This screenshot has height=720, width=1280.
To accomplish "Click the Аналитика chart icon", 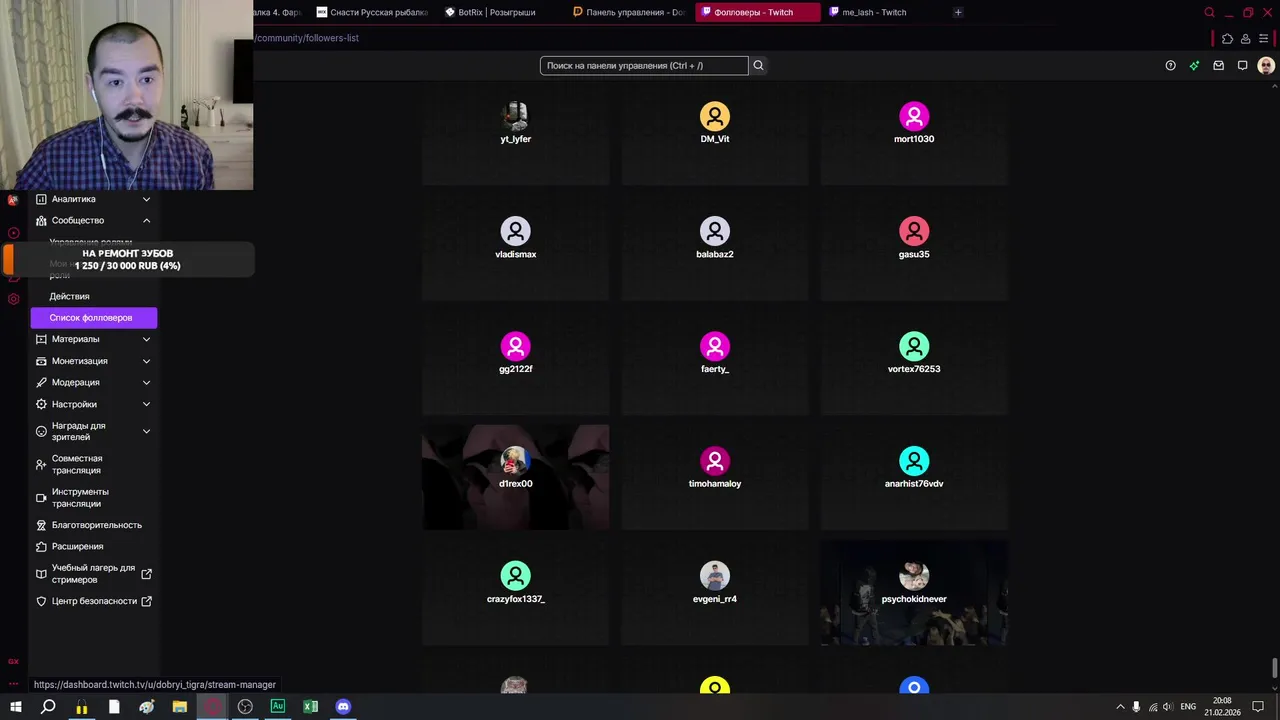I will click(41, 199).
